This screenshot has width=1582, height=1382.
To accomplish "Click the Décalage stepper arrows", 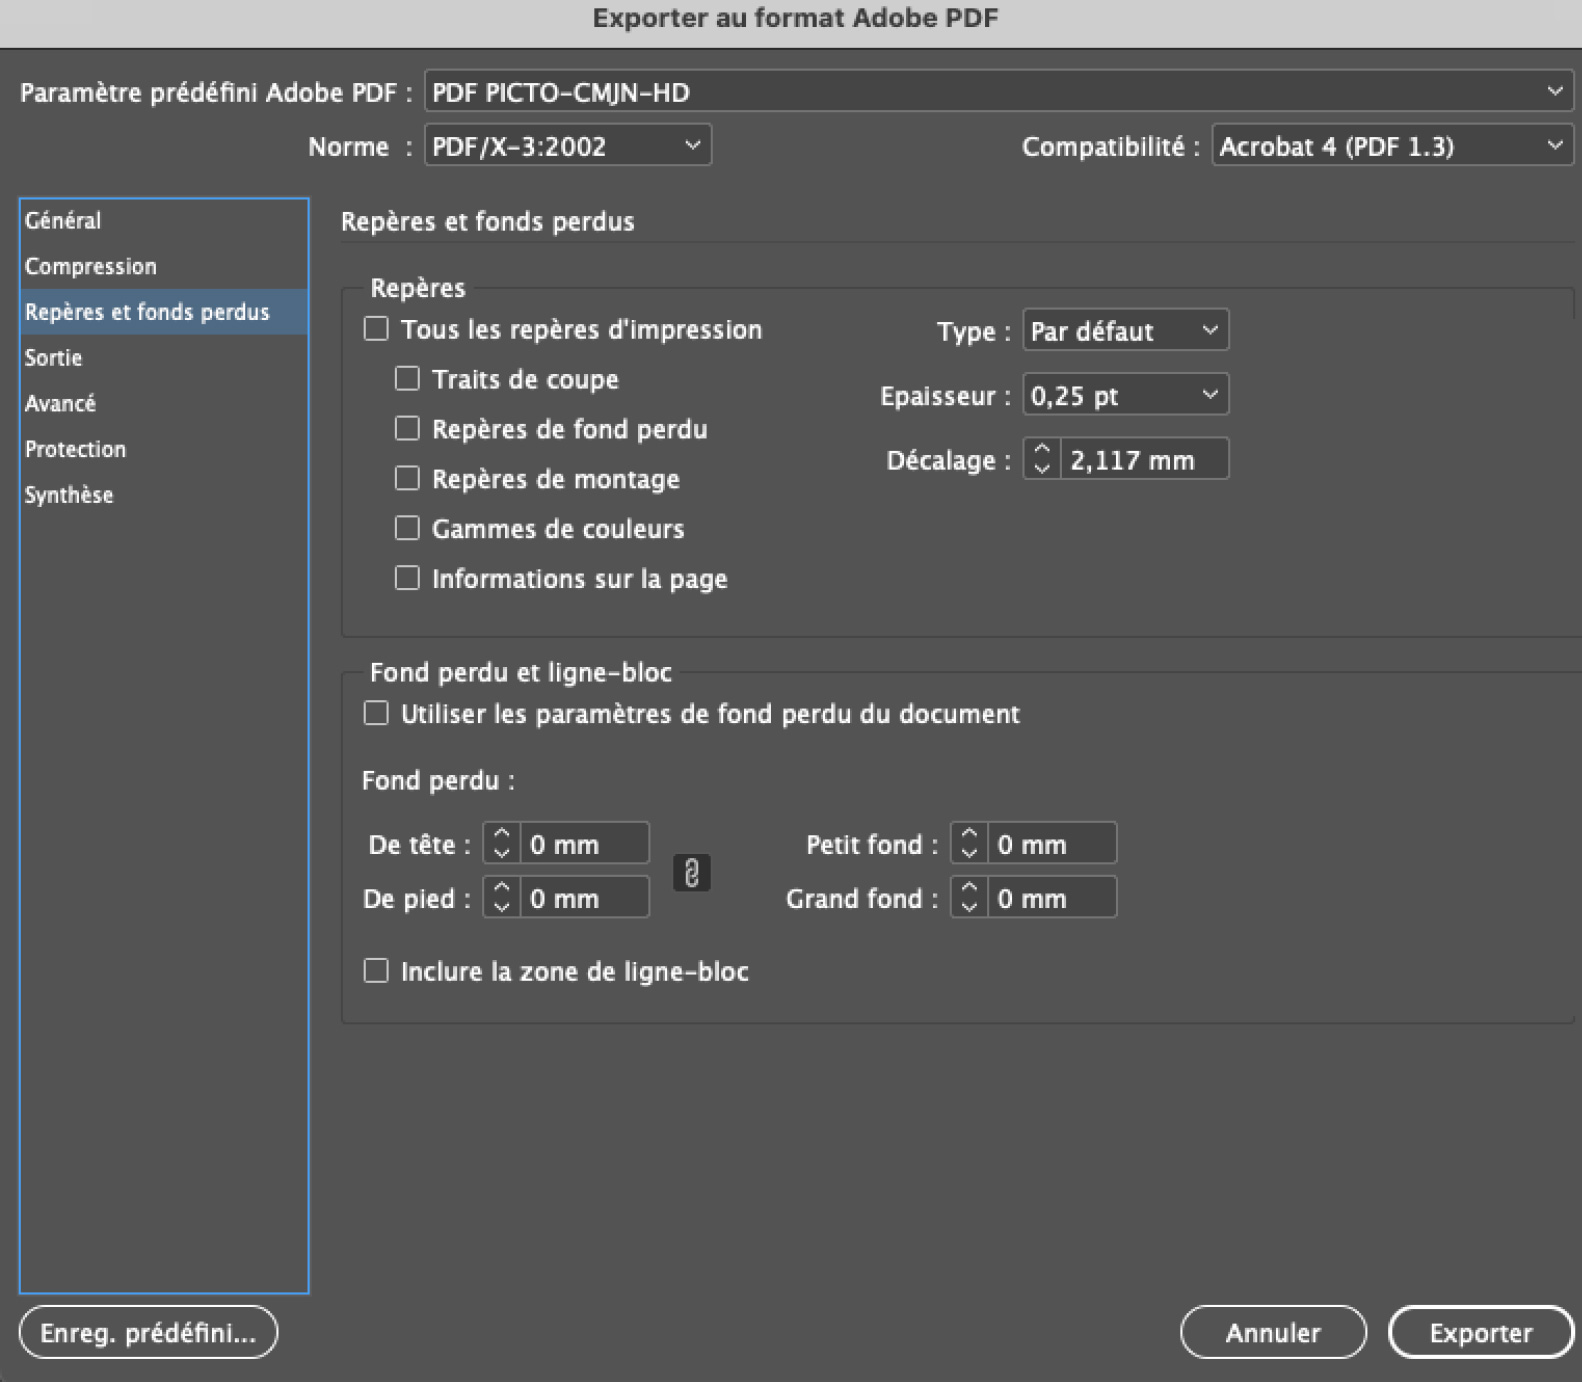I will pyautogui.click(x=1042, y=459).
